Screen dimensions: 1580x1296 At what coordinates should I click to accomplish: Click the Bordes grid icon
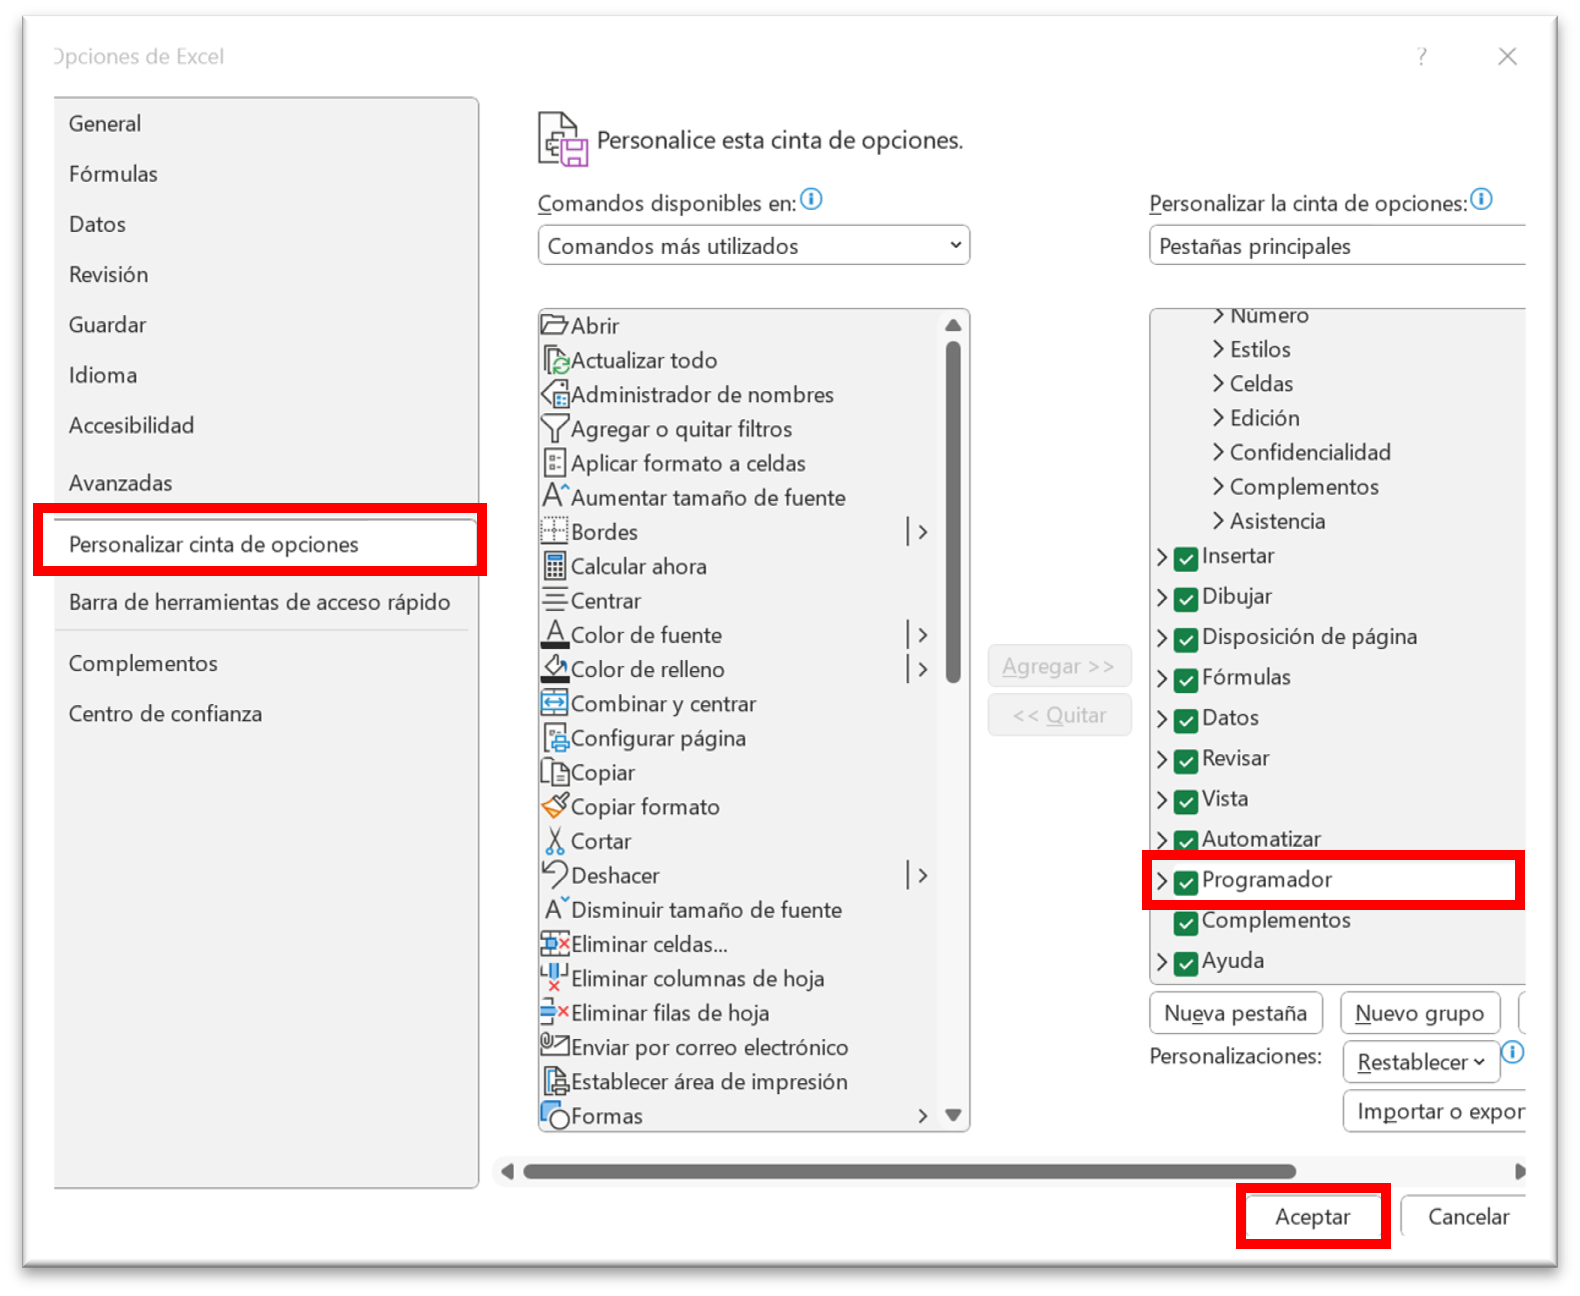(555, 531)
